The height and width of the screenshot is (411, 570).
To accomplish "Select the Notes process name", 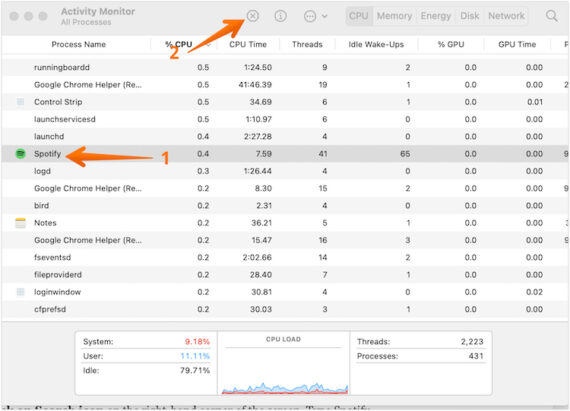I will click(x=45, y=223).
